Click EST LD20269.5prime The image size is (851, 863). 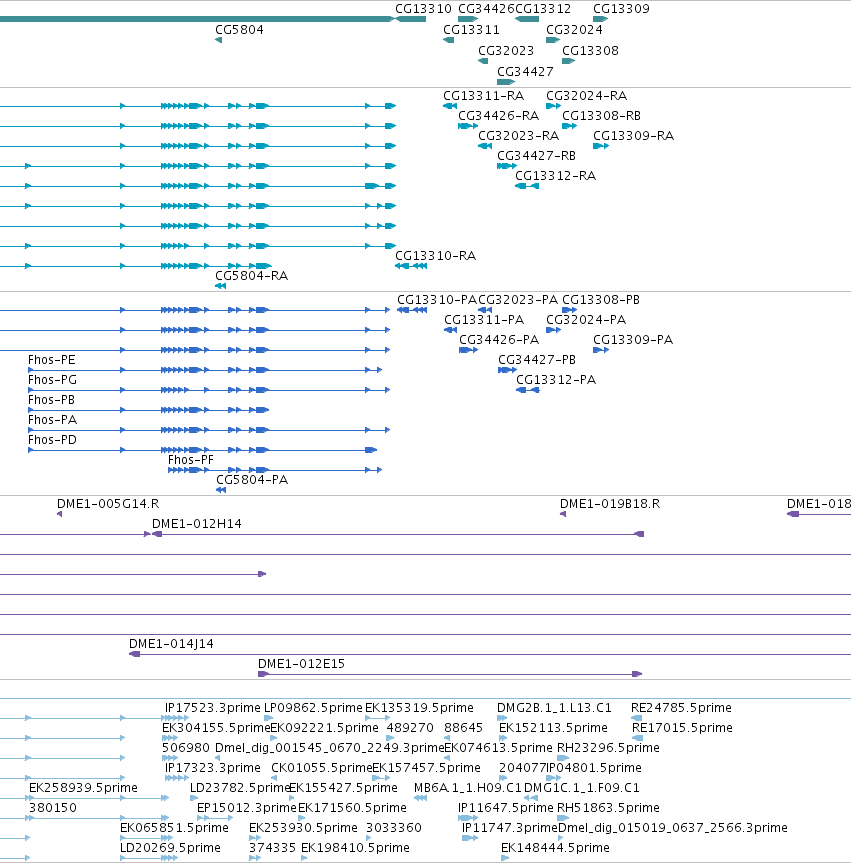point(170,848)
